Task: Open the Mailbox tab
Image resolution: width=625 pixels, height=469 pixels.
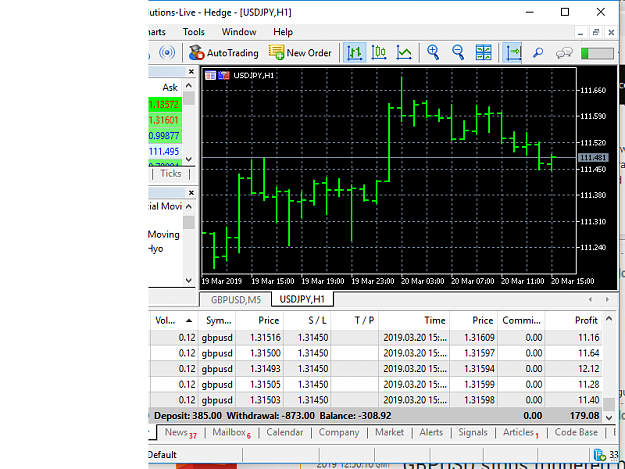Action: pos(231,433)
